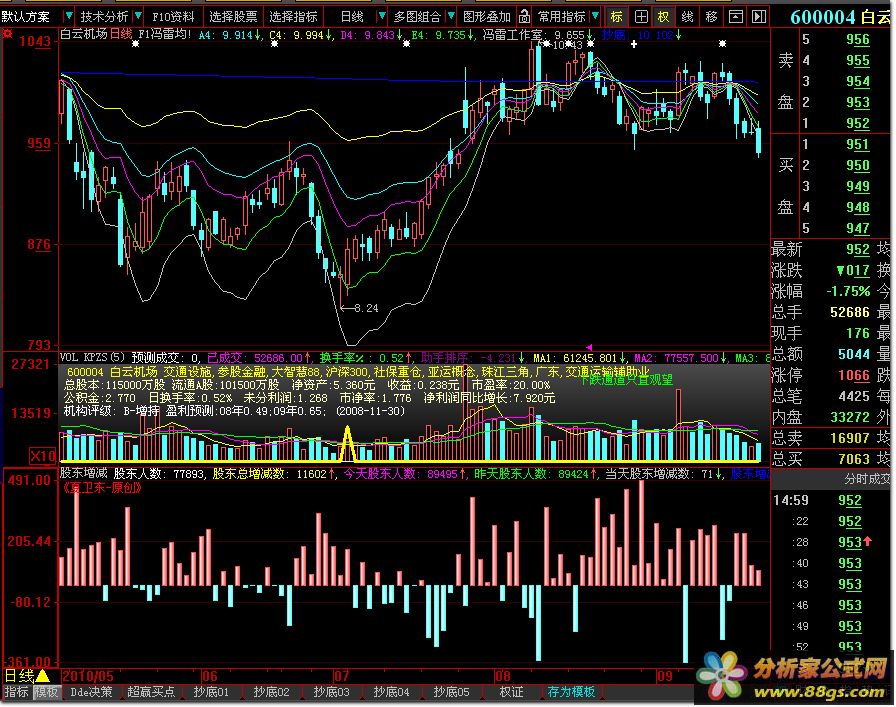Select the 抄底03 template tab
Viewport: 896px width, 707px height.
point(331,692)
